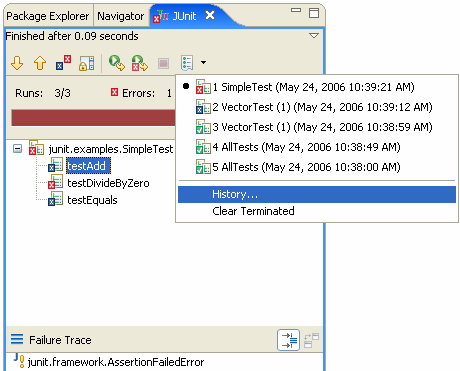
Task: Choose history entry 2 VectorTest (1)
Action: tap(317, 107)
